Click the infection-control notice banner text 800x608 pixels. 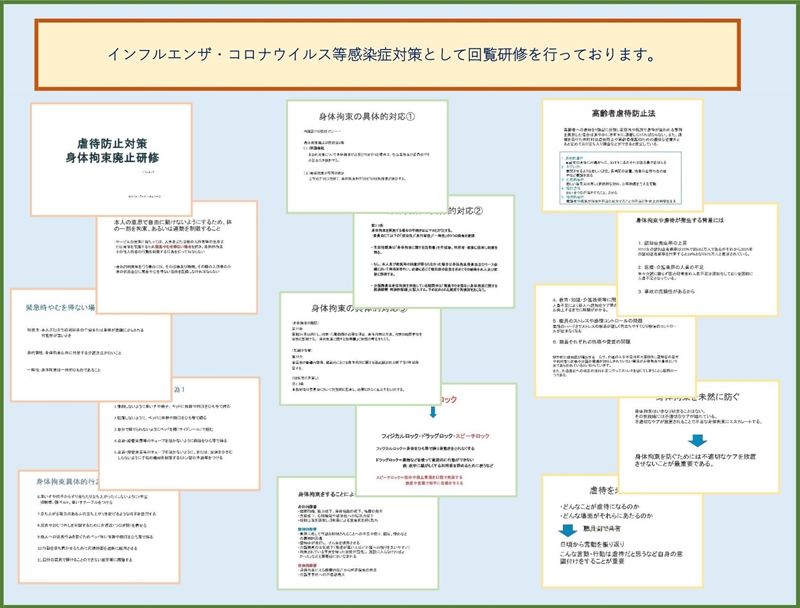(382, 55)
